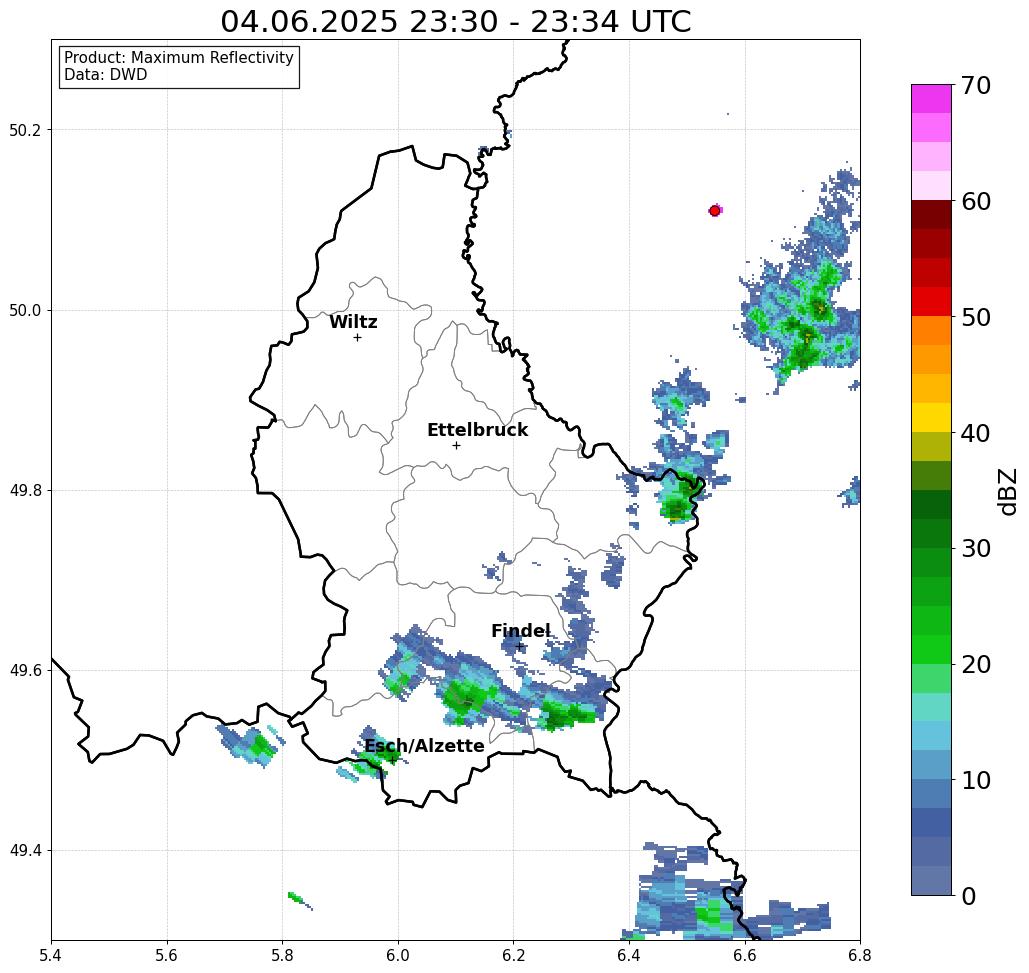Click the Ettelbruck station label
Viewport: 1029px width, 973px height.
point(477,430)
